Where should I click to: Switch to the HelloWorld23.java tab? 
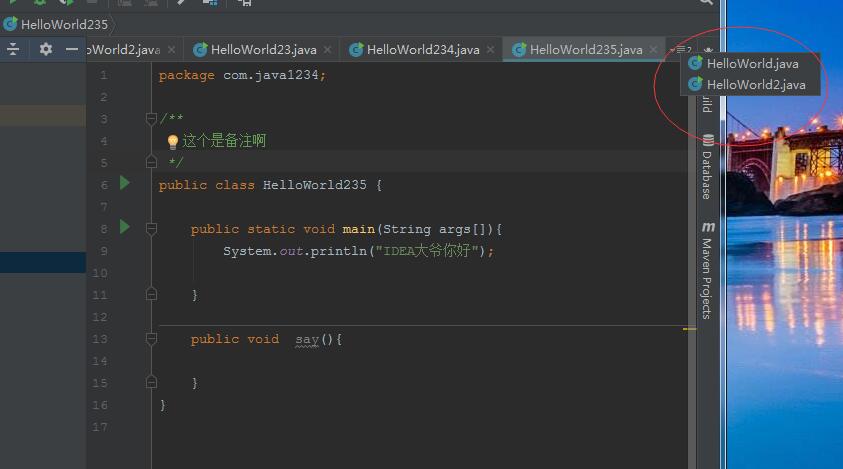coord(263,49)
